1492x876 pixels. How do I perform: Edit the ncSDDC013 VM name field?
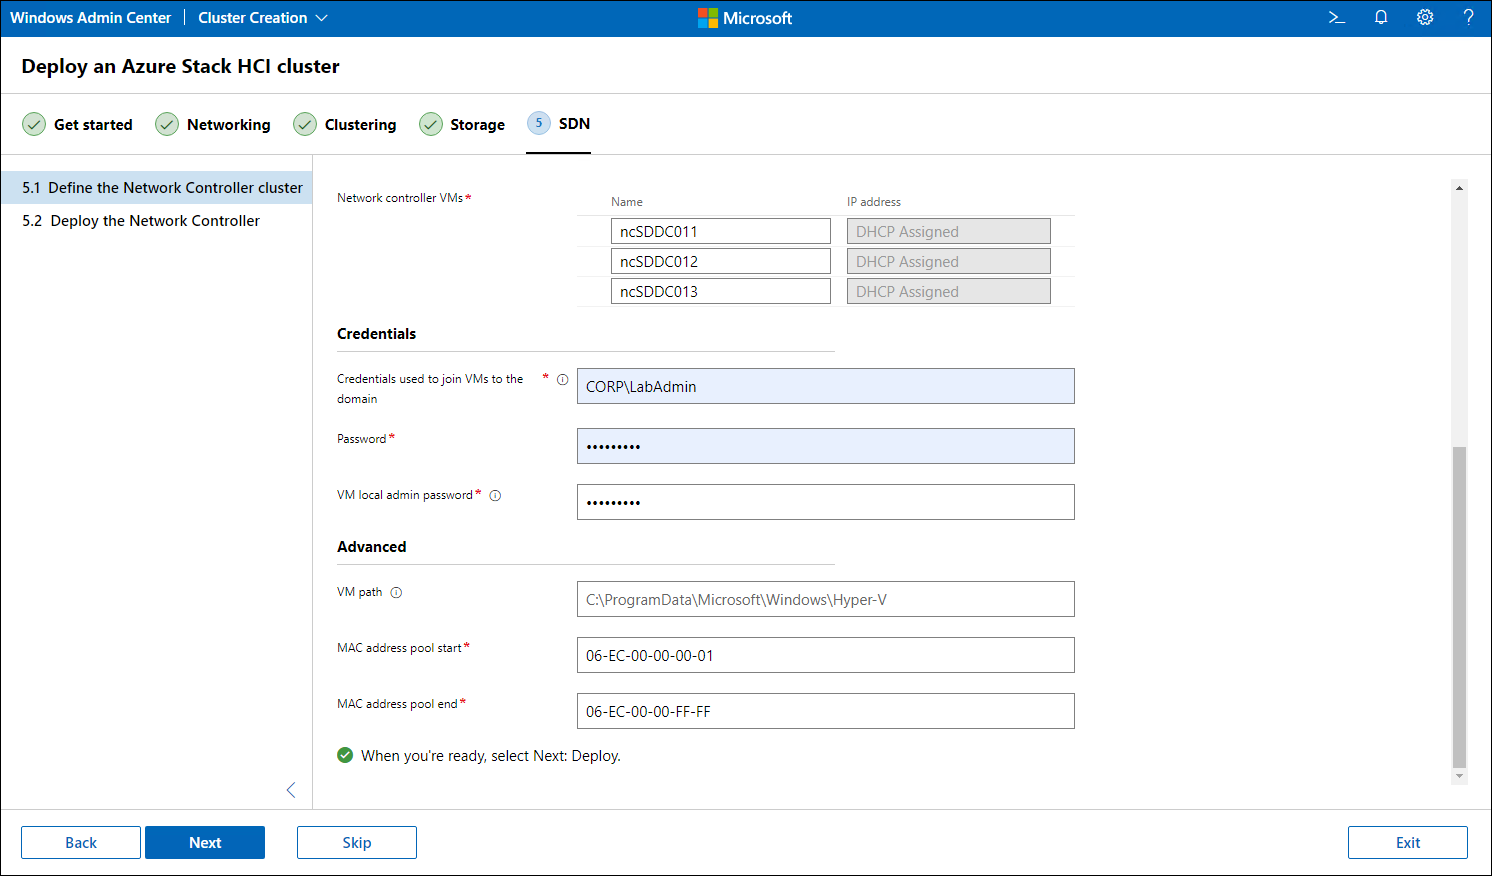[721, 291]
